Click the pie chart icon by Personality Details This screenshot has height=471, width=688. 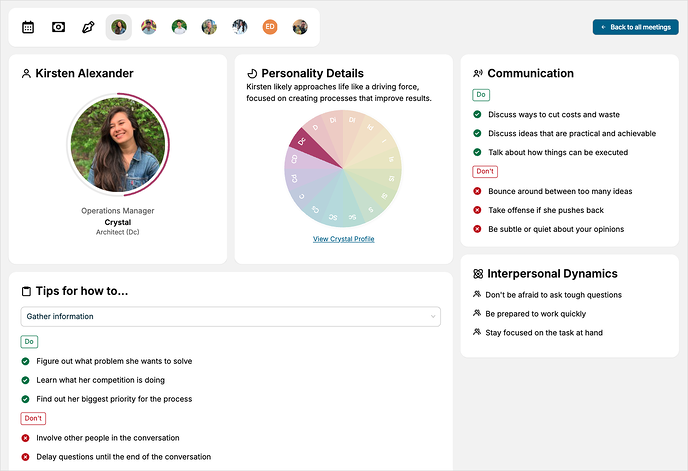click(252, 73)
